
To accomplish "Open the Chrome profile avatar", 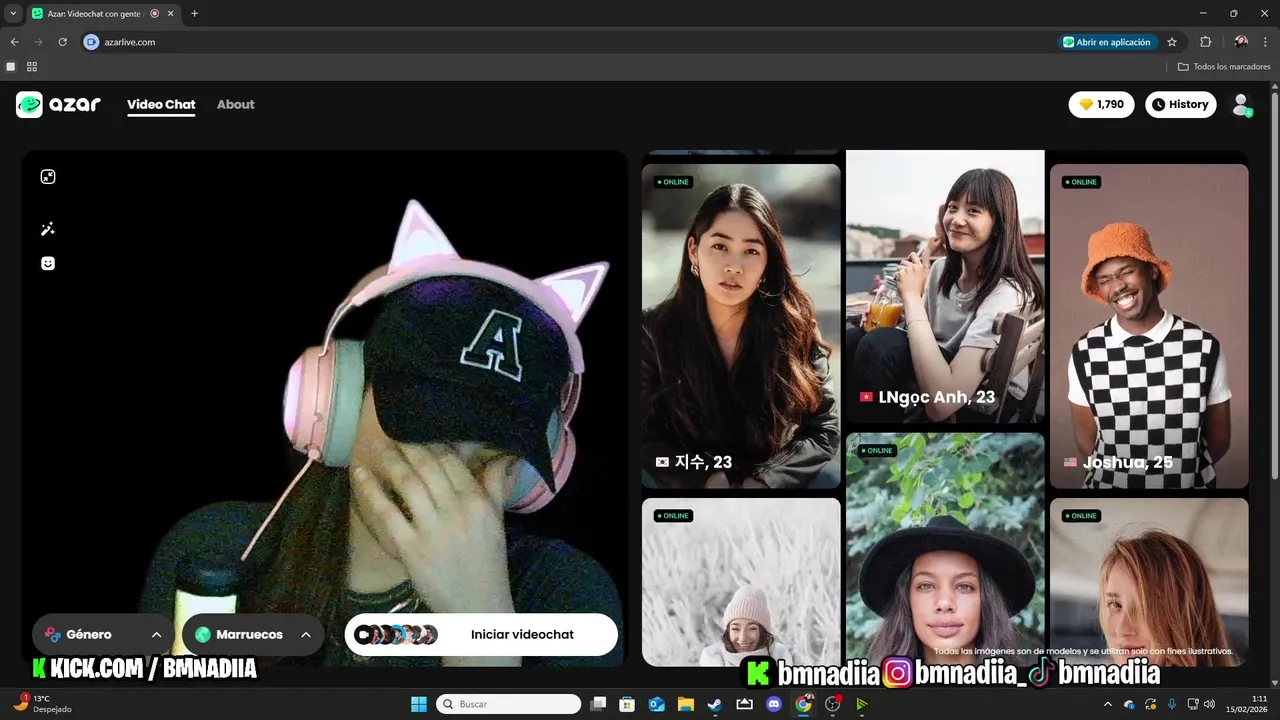I will (1241, 42).
